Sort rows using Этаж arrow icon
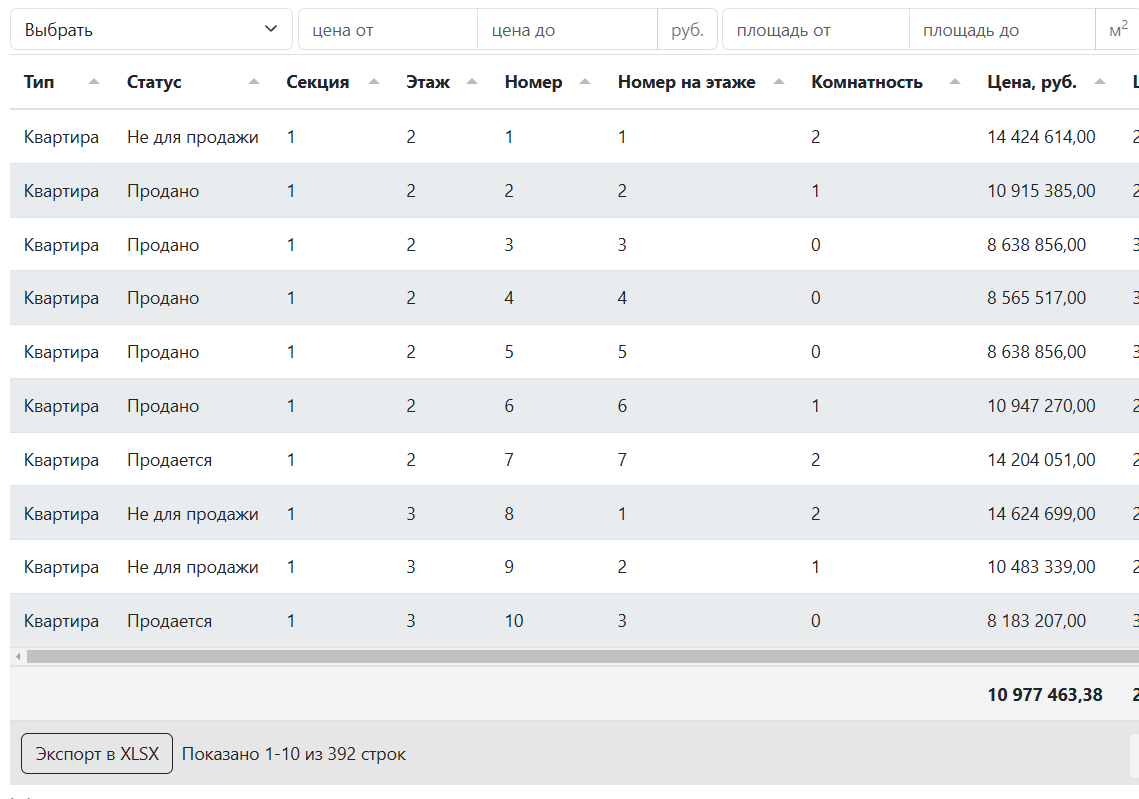The height and width of the screenshot is (799, 1139). [x=473, y=82]
